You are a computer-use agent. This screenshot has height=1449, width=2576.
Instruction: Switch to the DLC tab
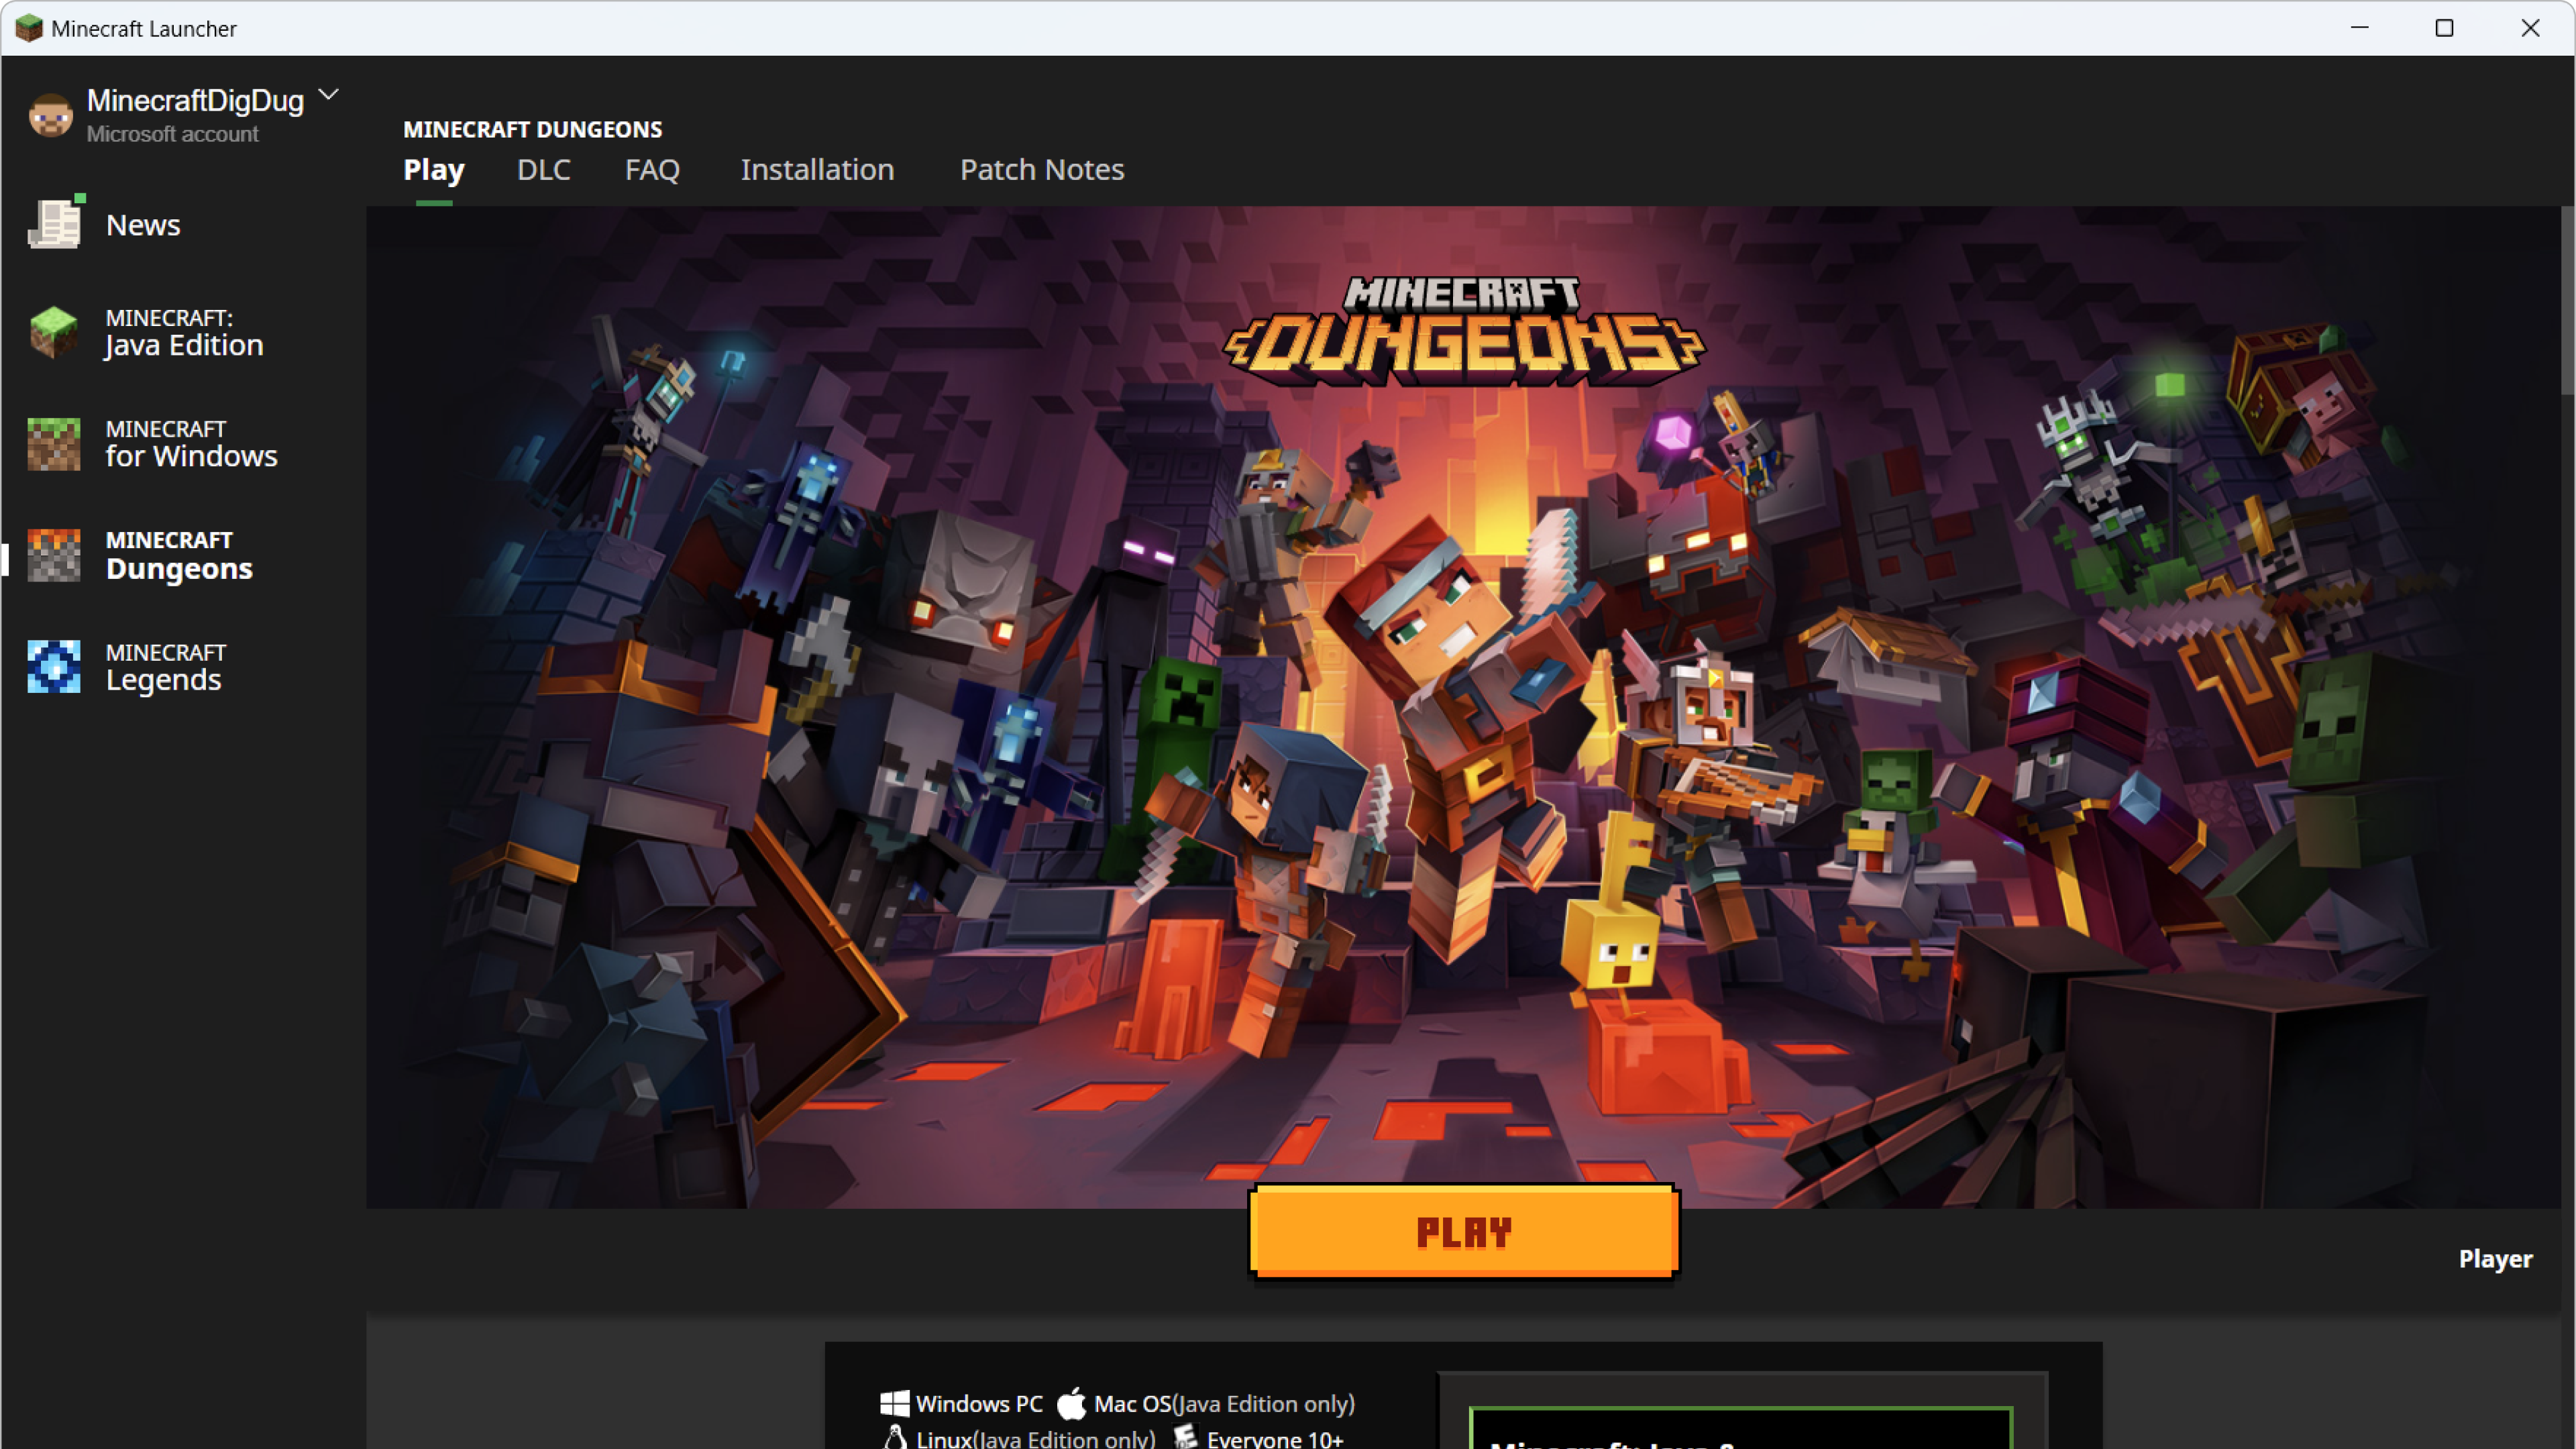pyautogui.click(x=543, y=168)
